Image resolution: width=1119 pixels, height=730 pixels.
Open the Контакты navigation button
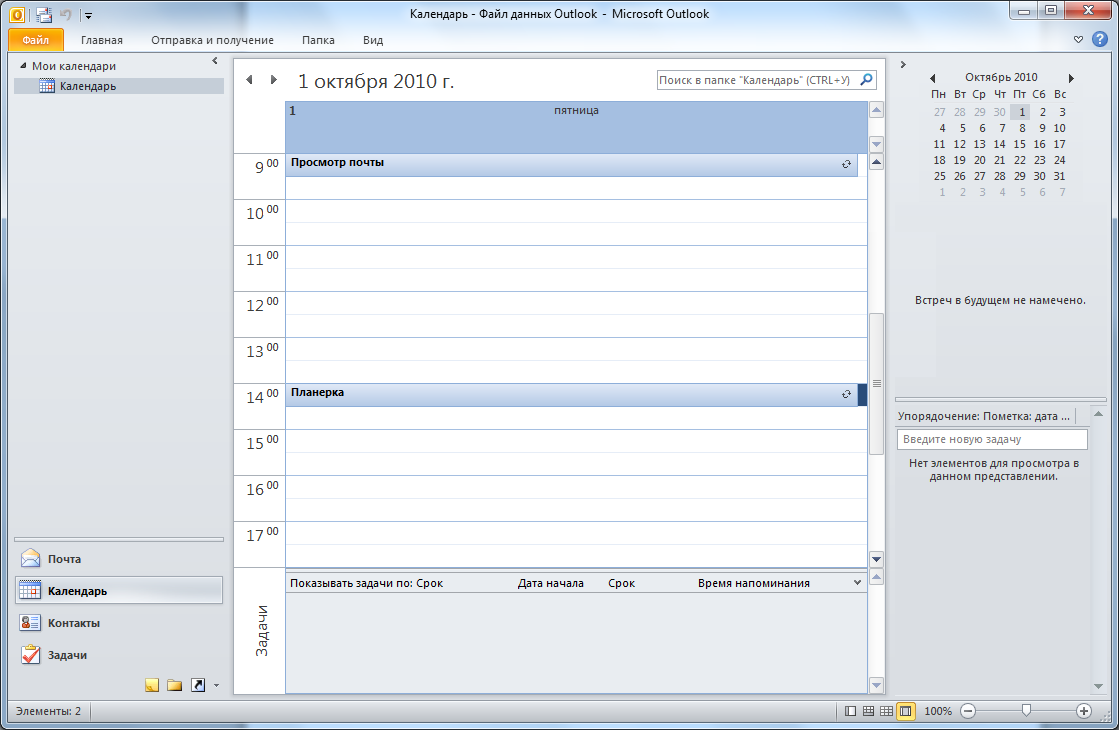coord(118,623)
